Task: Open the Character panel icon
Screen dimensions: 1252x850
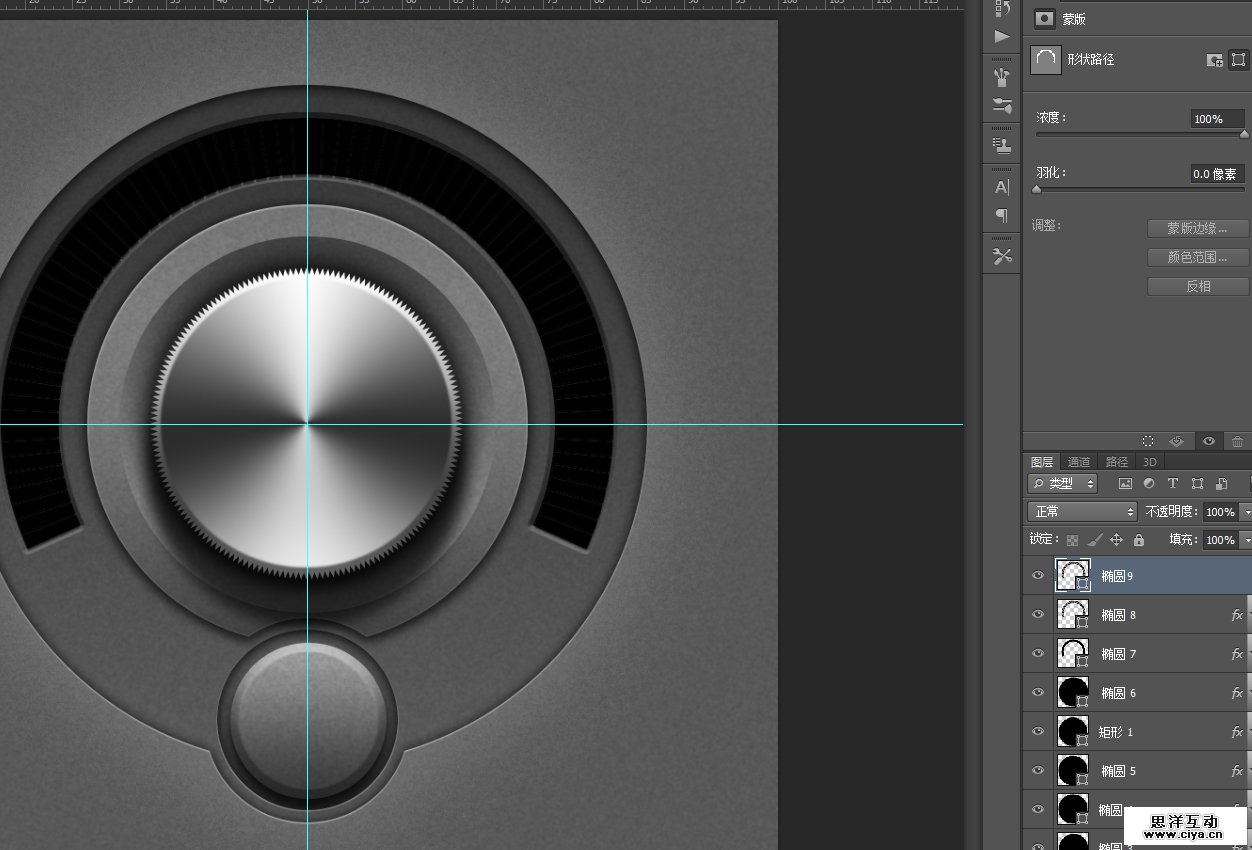Action: (1001, 187)
